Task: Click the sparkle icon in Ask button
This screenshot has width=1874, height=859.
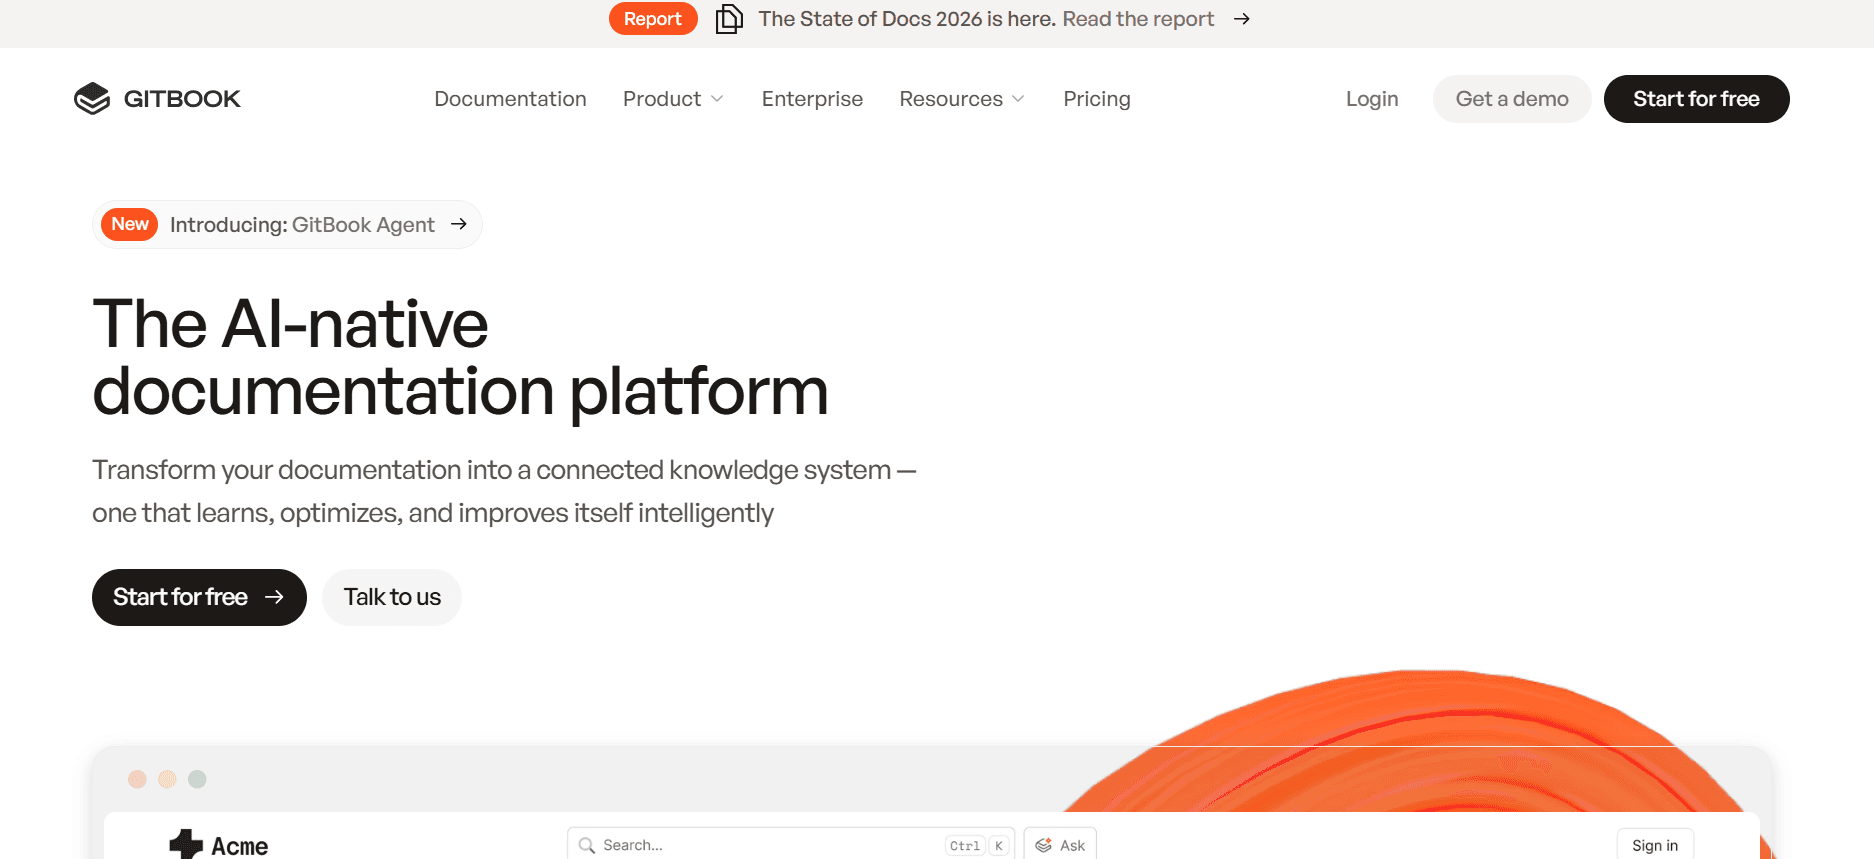Action: (1044, 845)
